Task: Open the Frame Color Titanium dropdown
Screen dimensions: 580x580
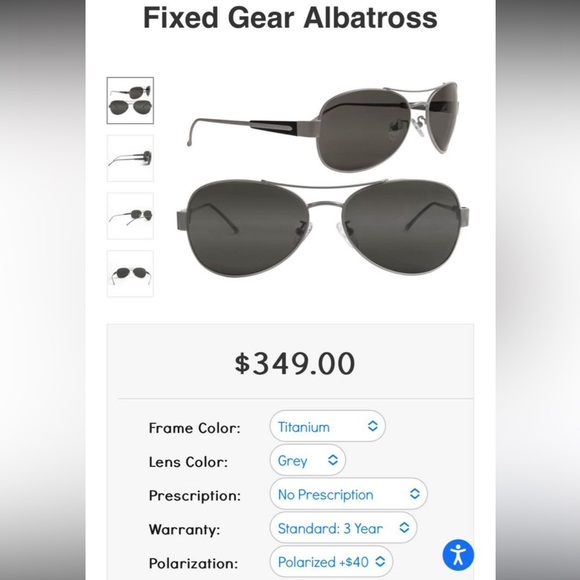Action: tap(327, 426)
